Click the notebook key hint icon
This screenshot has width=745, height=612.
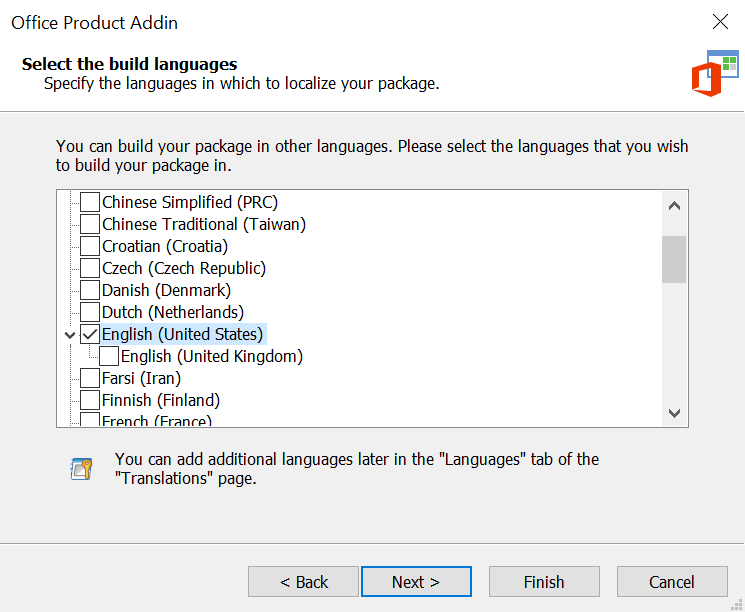[82, 469]
